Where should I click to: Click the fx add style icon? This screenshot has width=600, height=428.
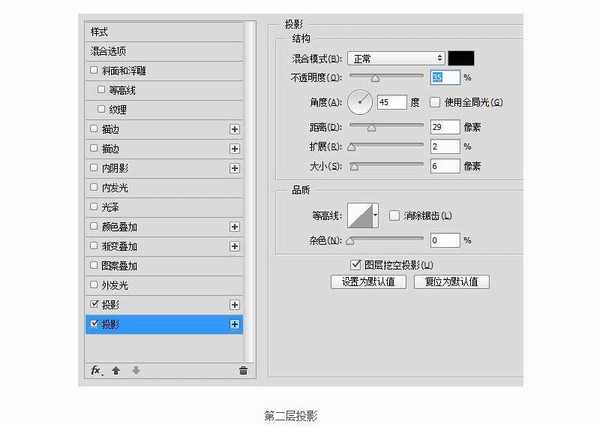[97, 370]
